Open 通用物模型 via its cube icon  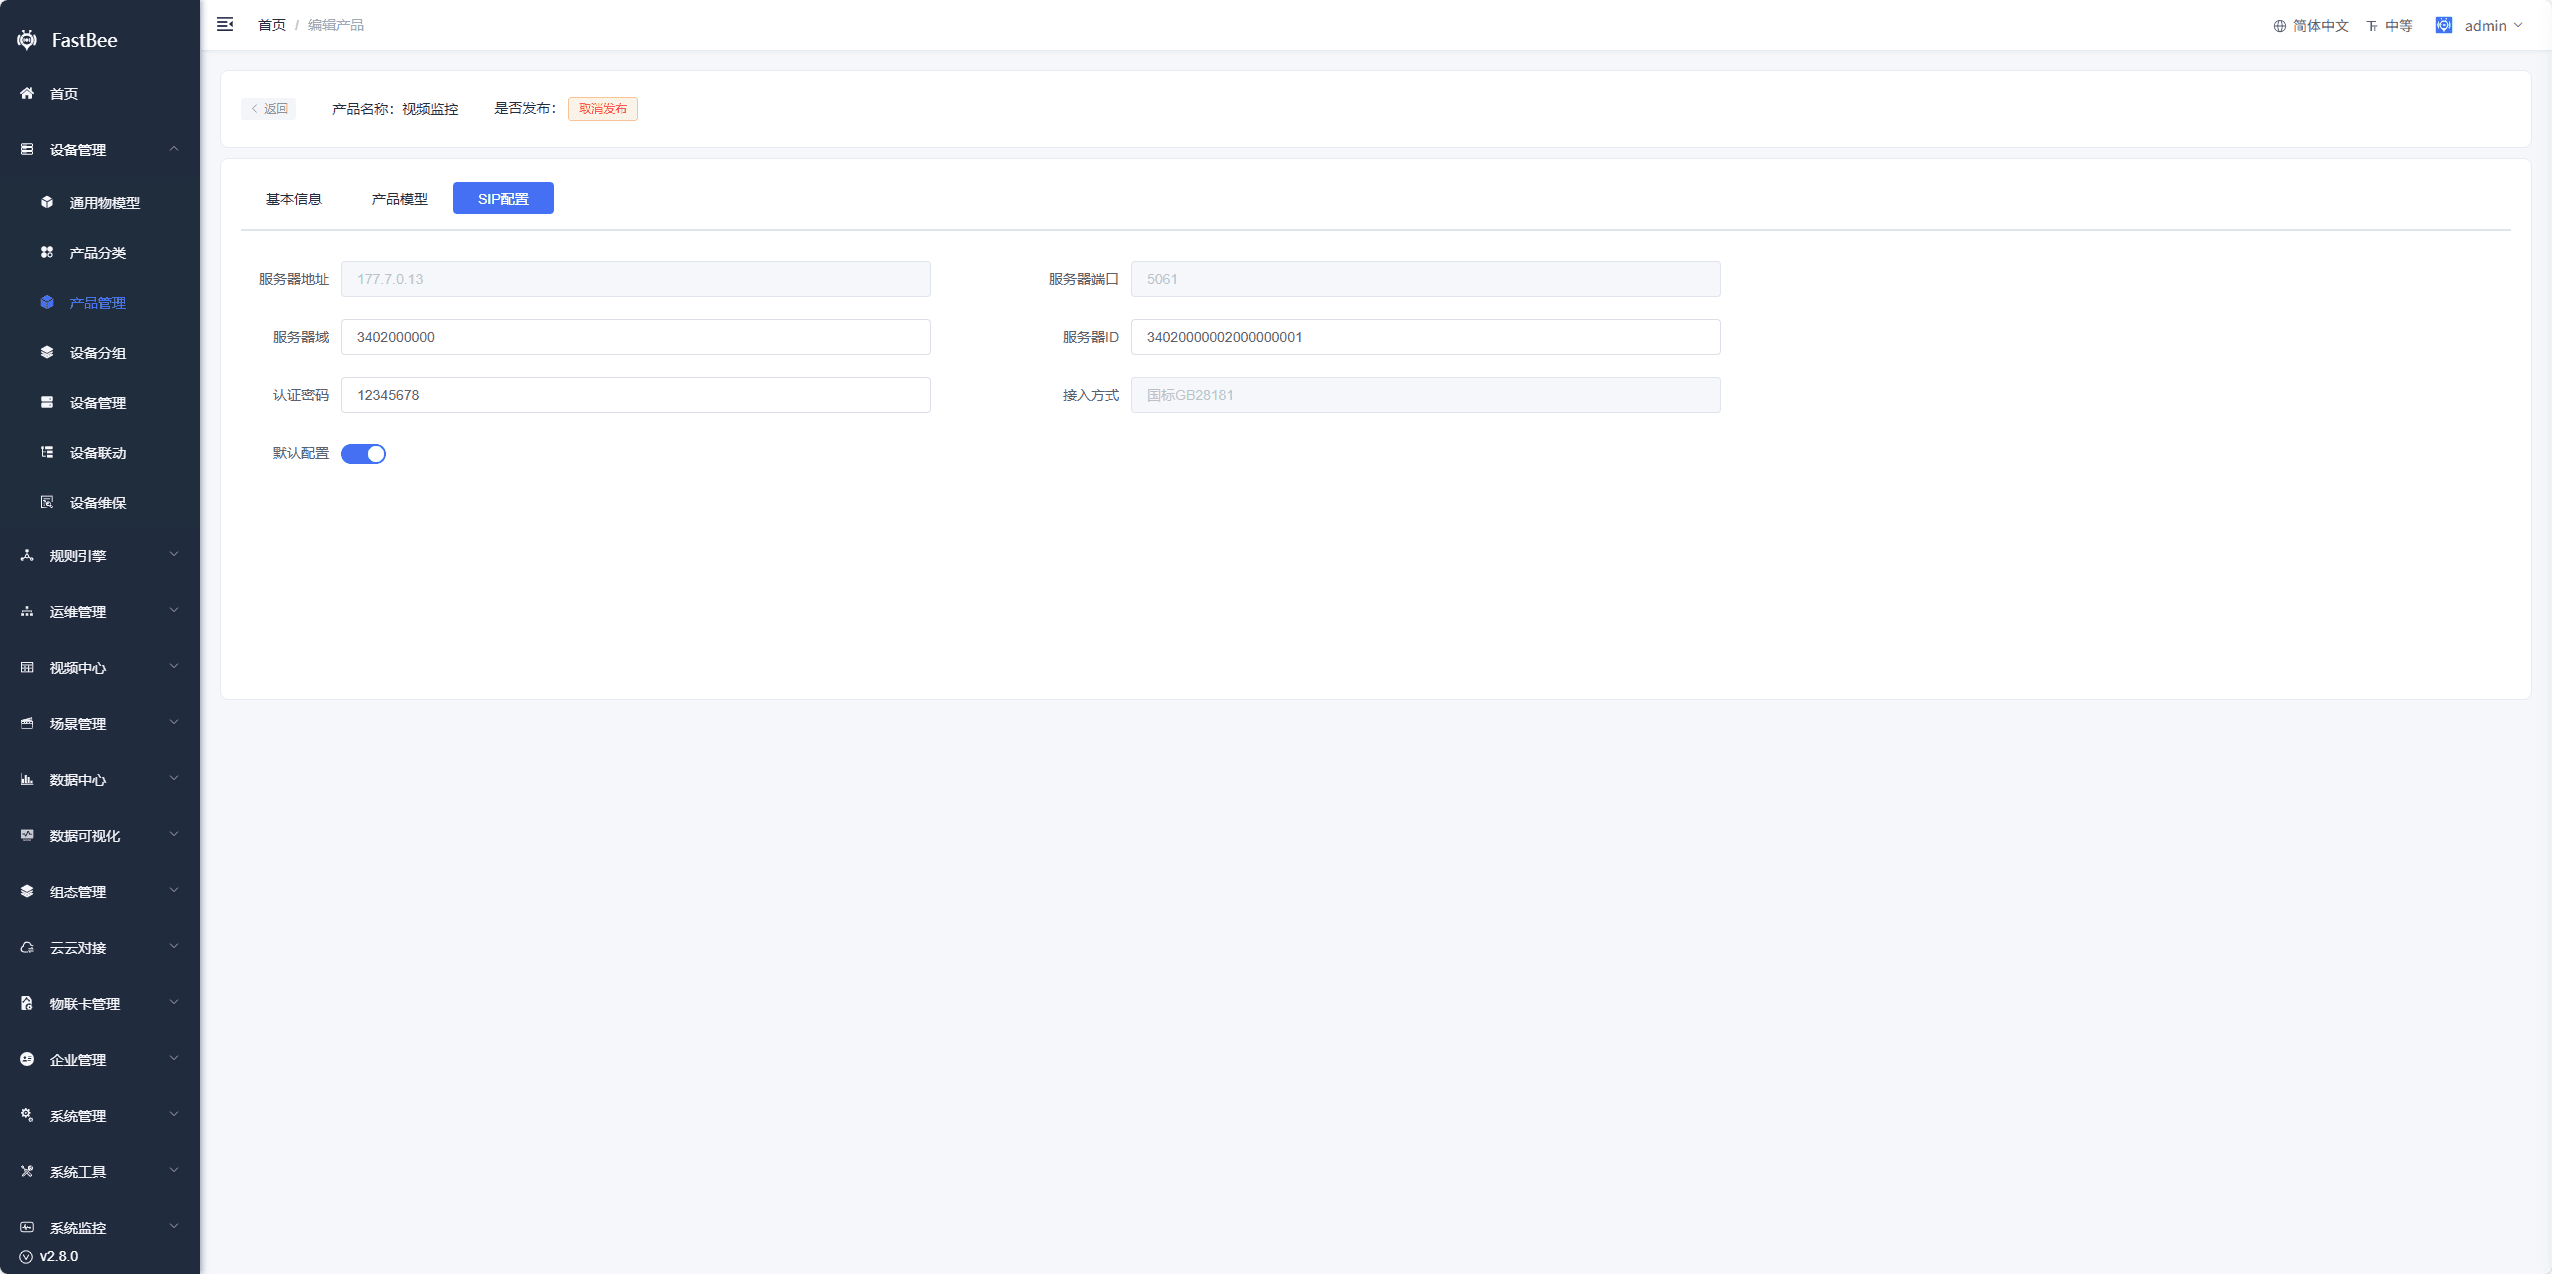[x=47, y=202]
